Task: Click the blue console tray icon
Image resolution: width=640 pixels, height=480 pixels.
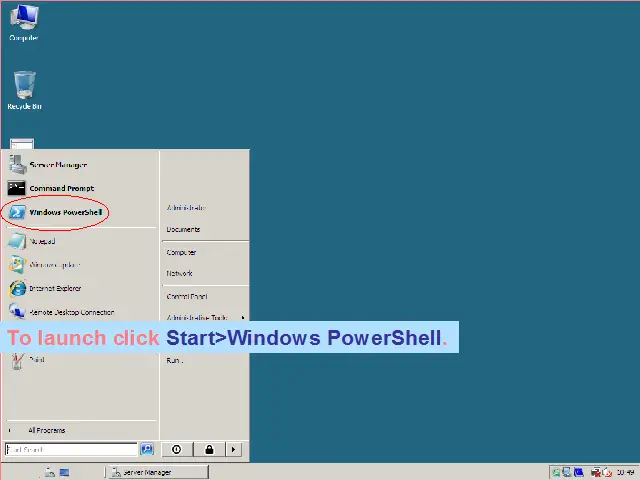Action: point(579,472)
